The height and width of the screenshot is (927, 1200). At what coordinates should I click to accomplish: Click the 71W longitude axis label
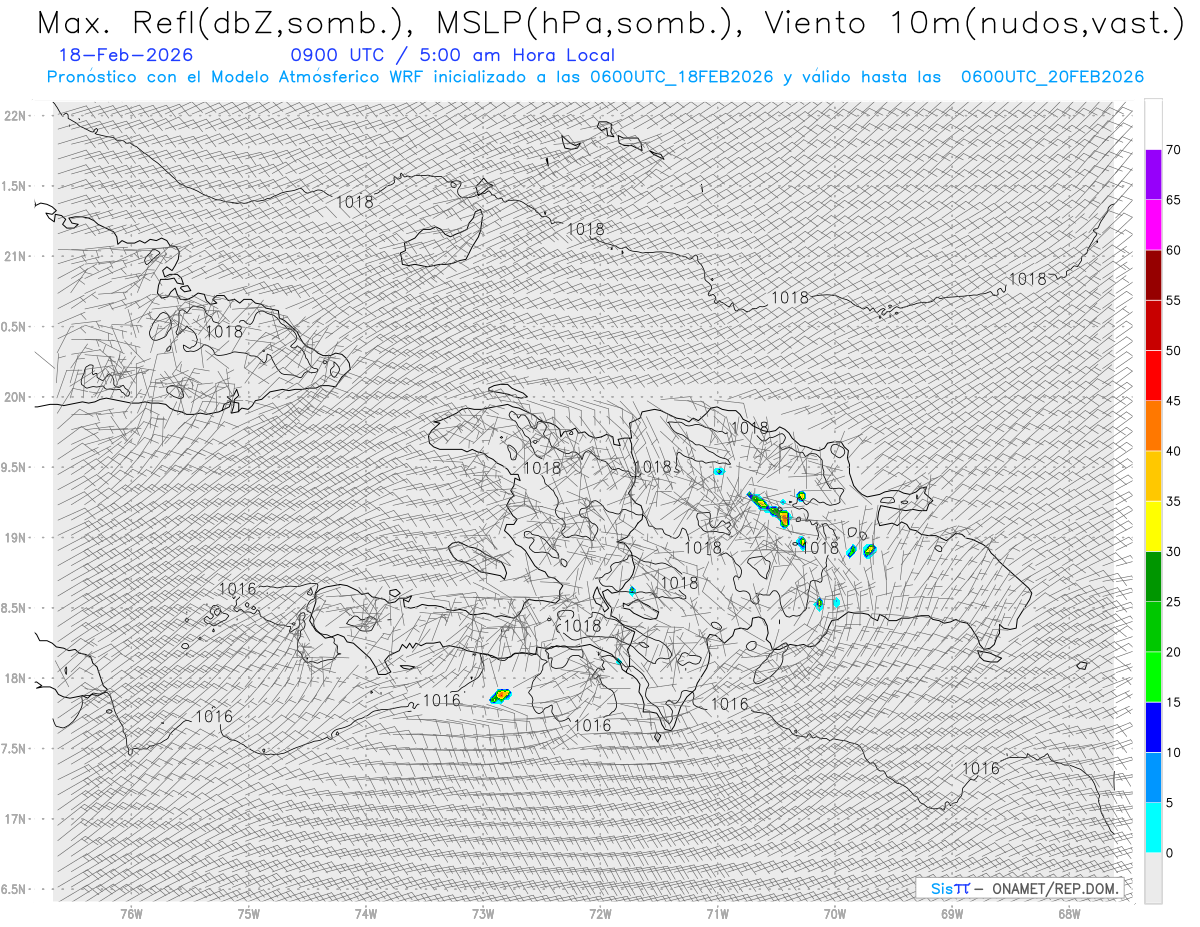pyautogui.click(x=717, y=913)
